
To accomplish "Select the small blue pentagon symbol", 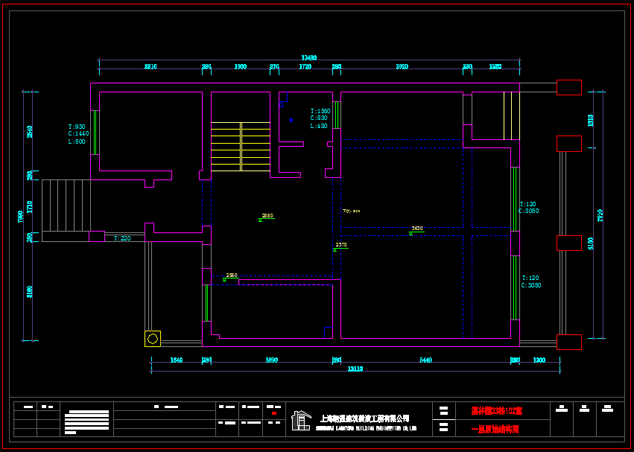I will [281, 105].
